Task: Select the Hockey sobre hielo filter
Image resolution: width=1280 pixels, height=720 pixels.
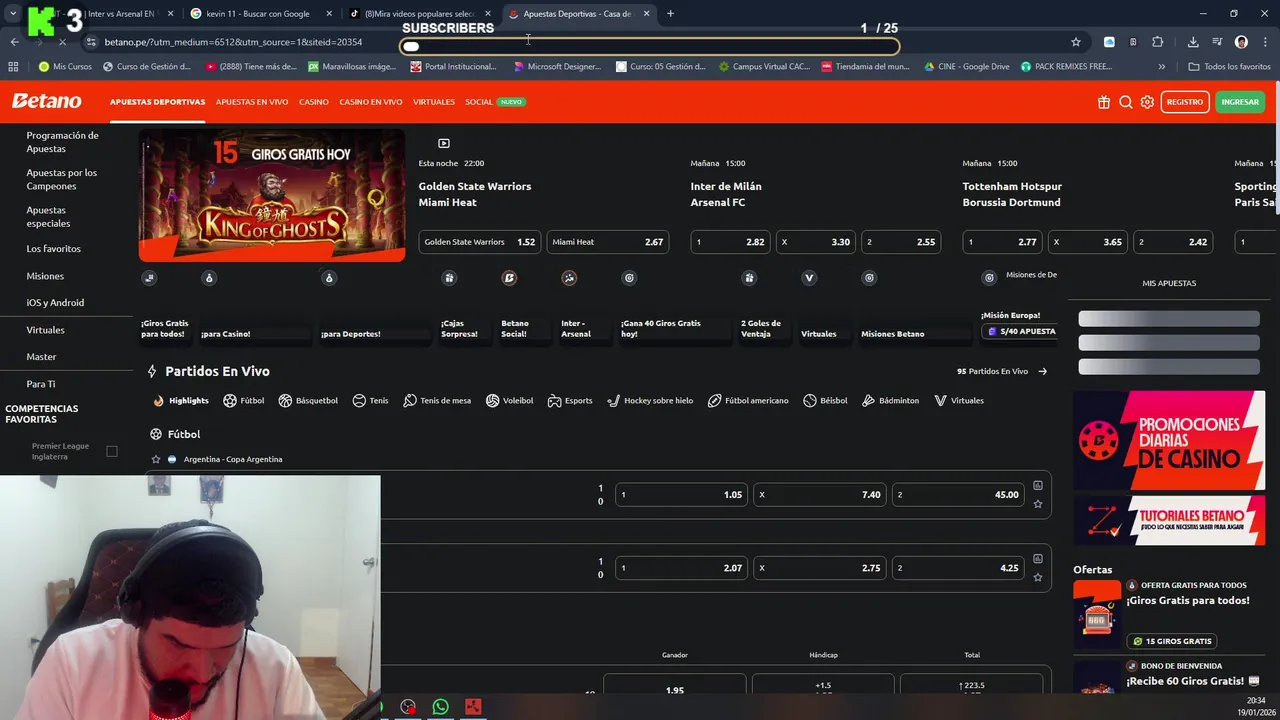Action: (x=650, y=400)
